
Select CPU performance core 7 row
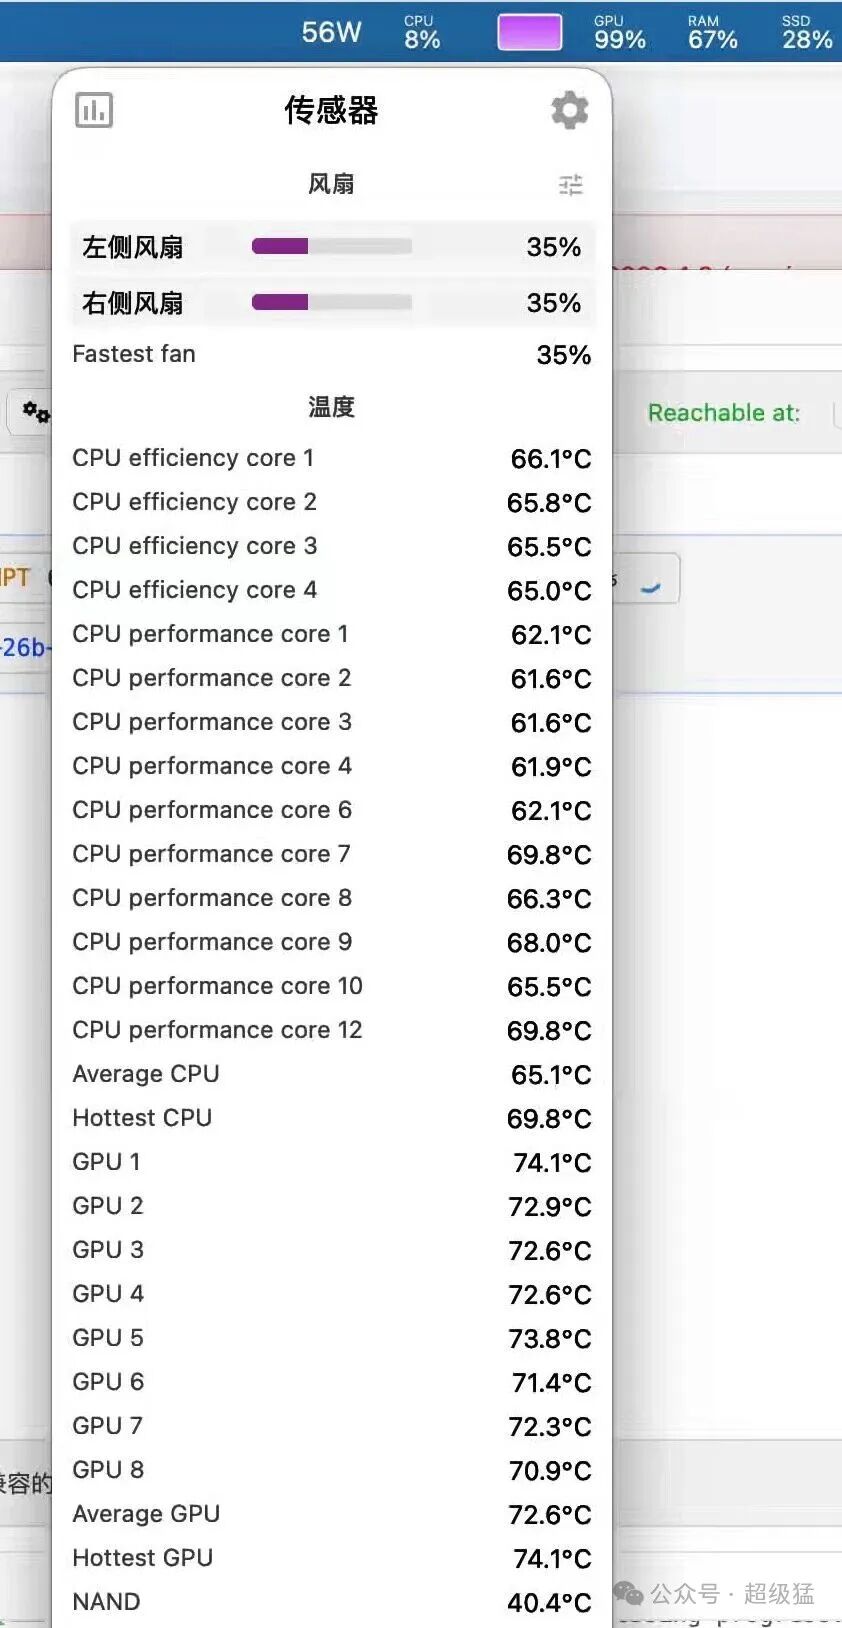[x=332, y=854]
